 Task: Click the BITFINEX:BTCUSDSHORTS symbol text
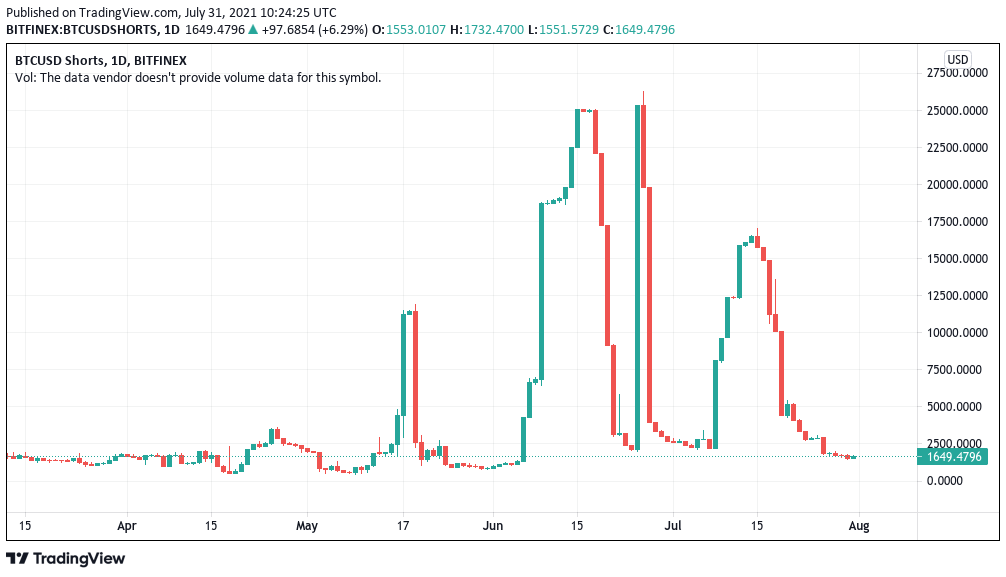coord(82,30)
